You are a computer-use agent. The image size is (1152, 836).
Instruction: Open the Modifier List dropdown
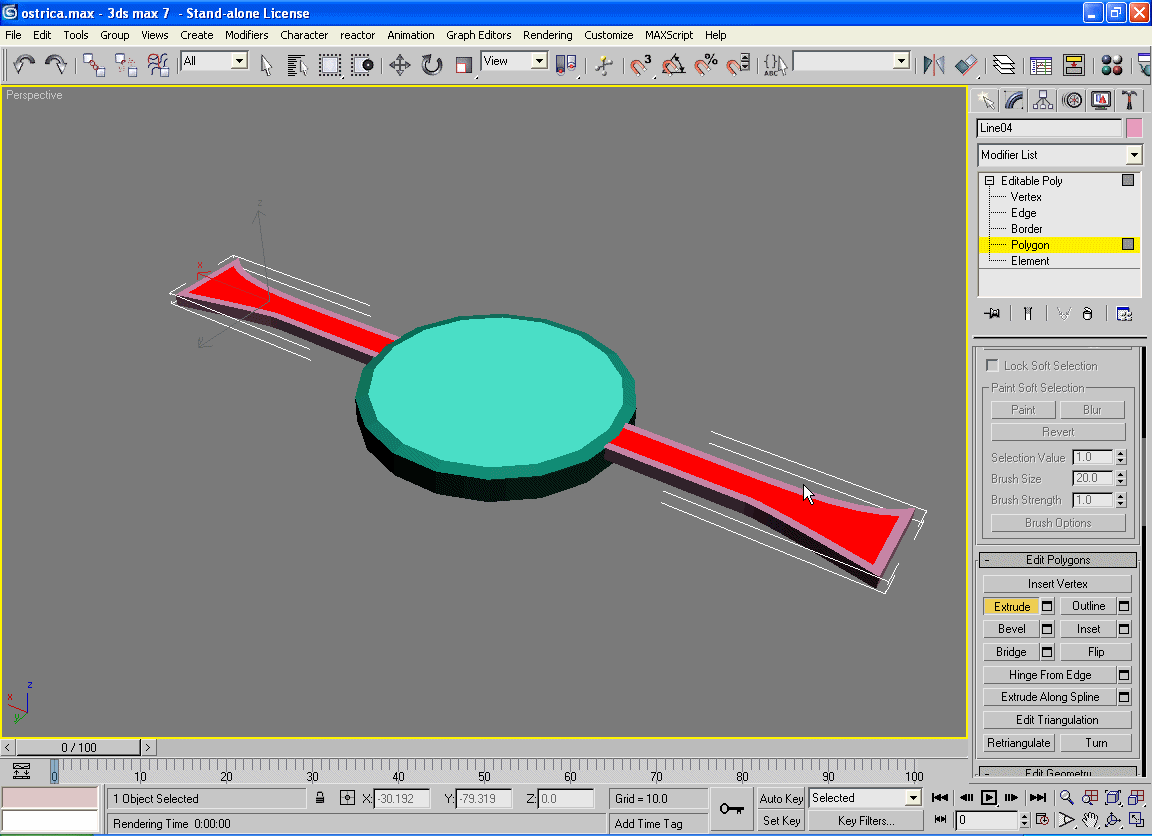[x=1133, y=155]
